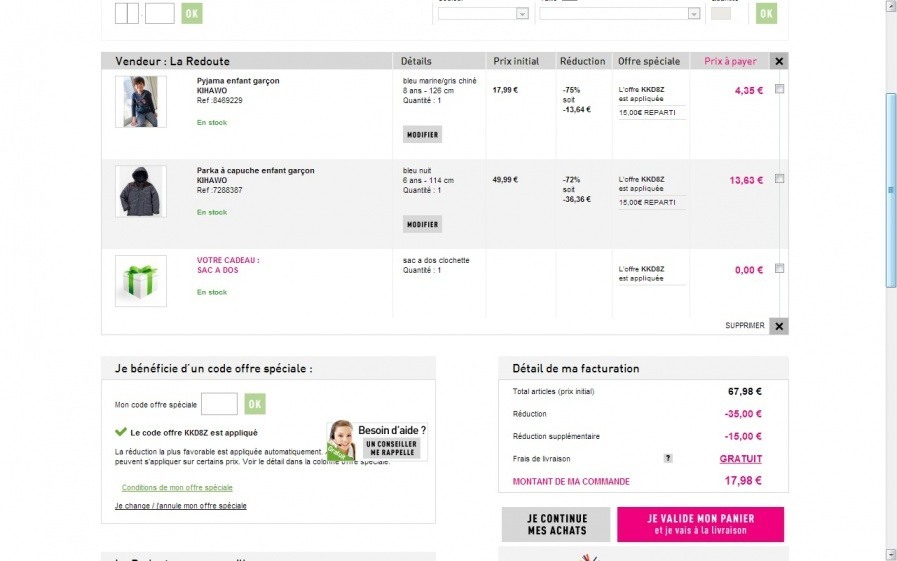Click the X icon in the cart header
Viewport: 897px width, 561px height.
click(779, 61)
